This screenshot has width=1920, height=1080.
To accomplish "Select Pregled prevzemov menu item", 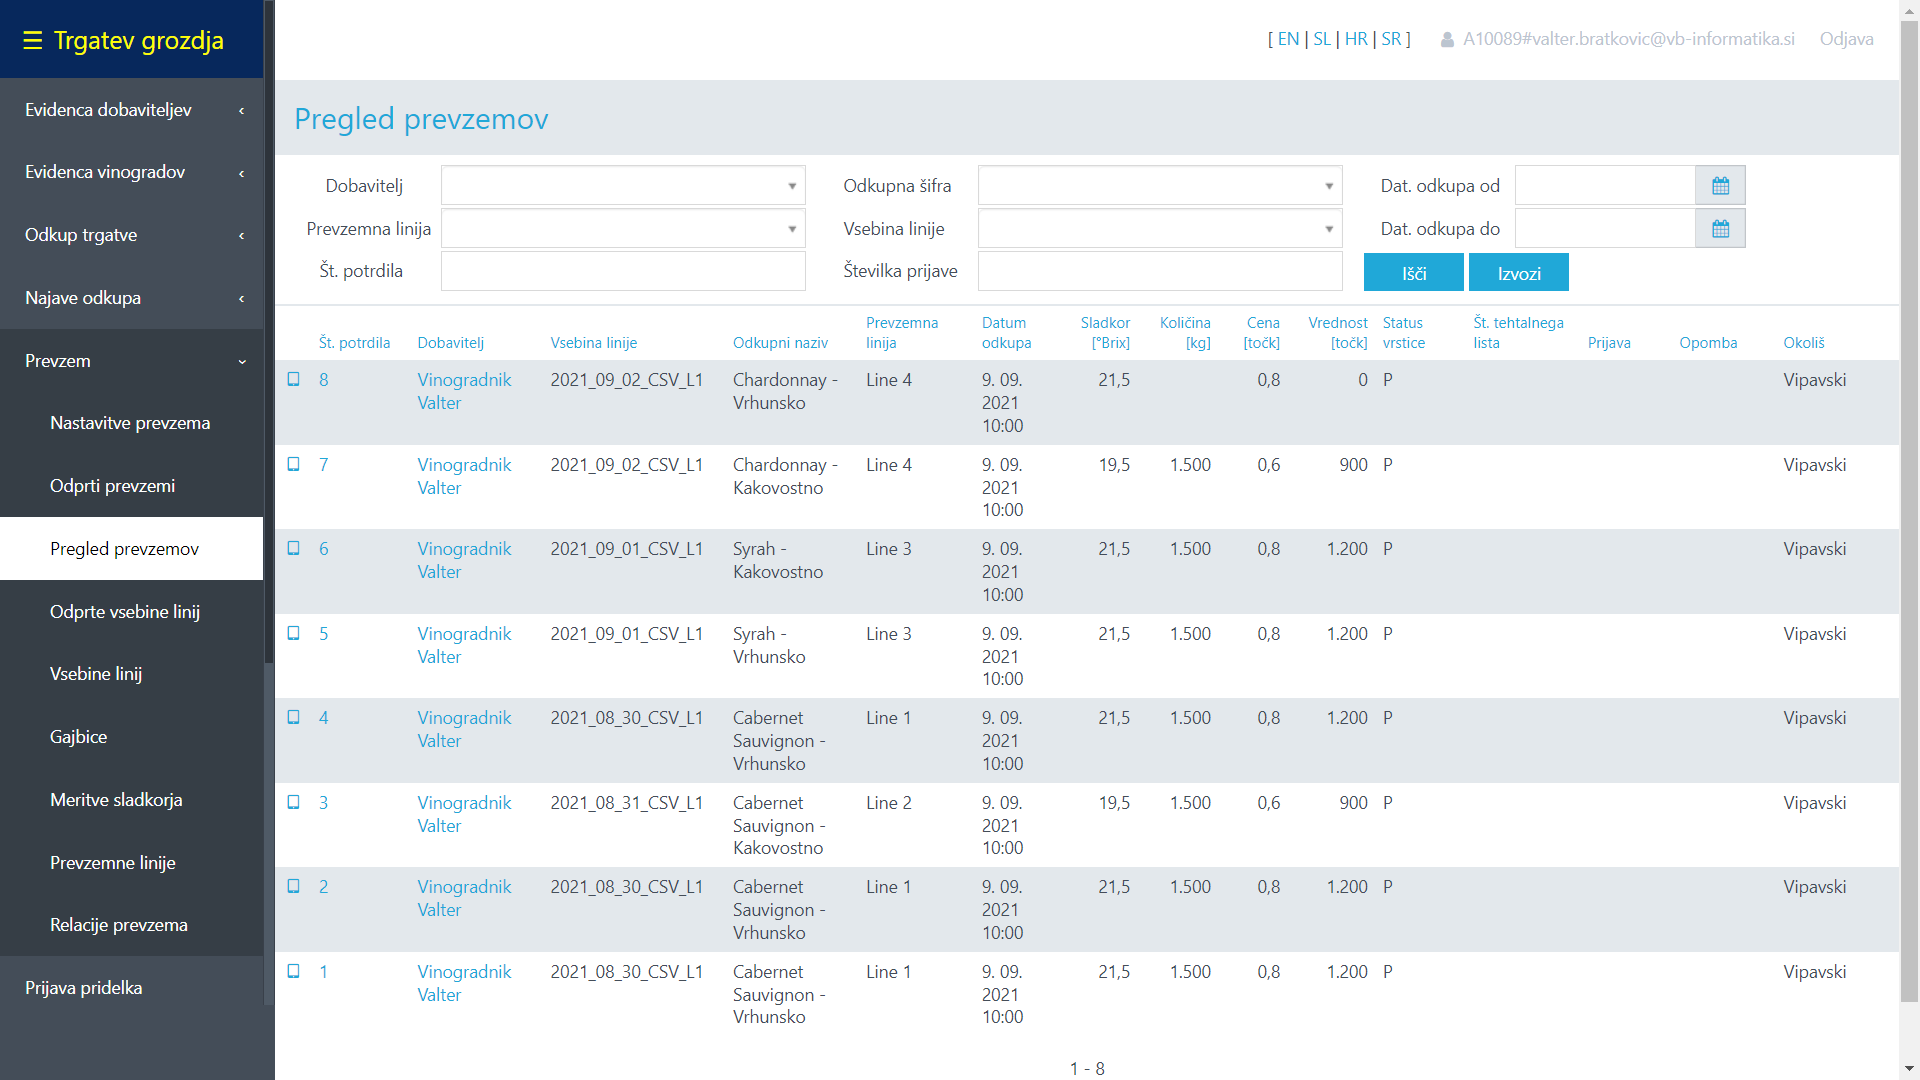I will point(132,549).
